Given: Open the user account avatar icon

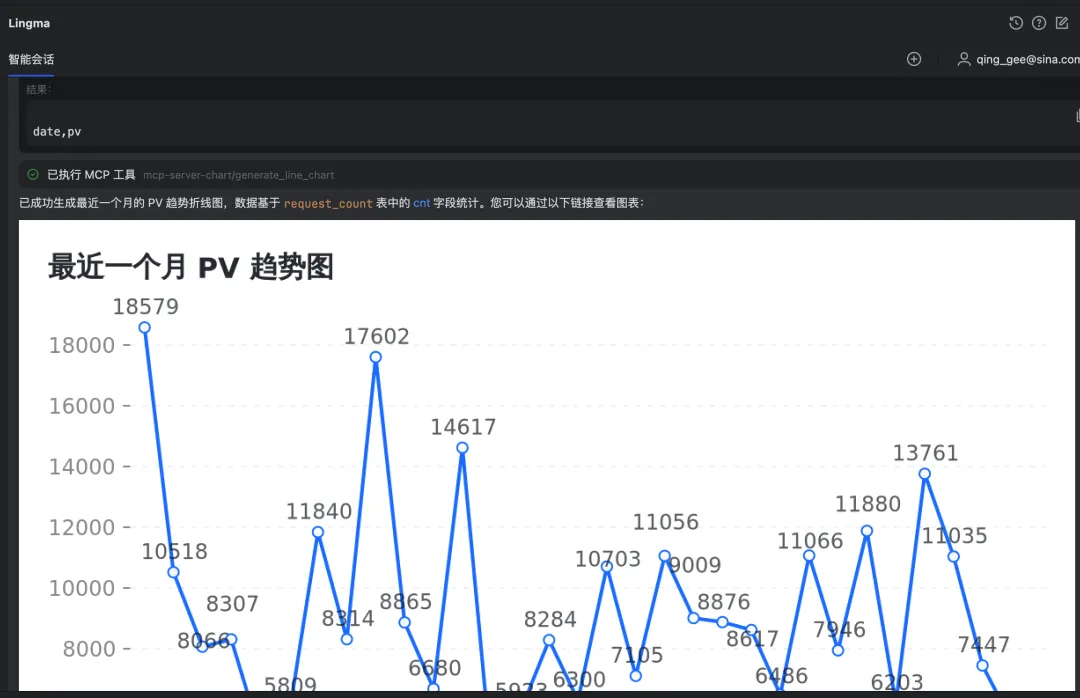Looking at the screenshot, I should click(x=964, y=59).
